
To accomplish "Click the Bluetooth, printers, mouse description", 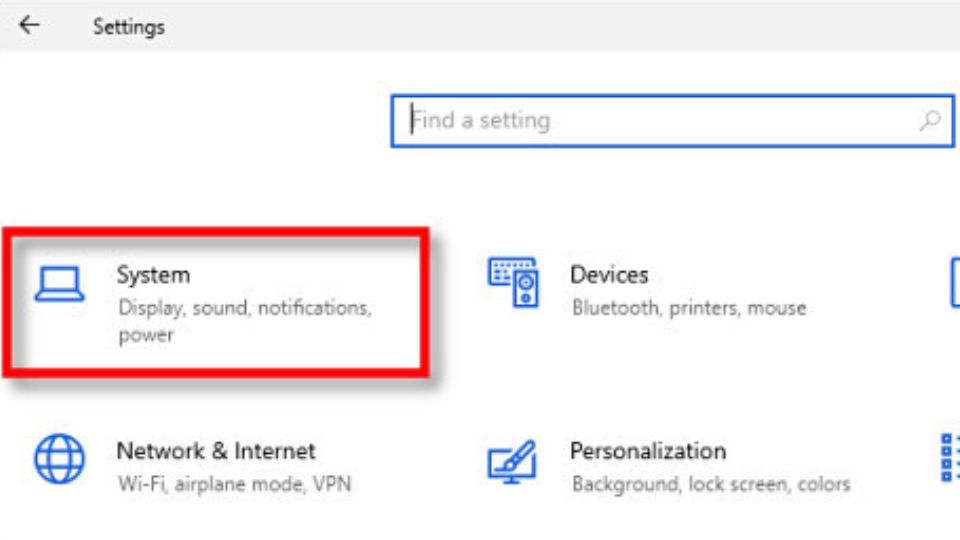I will (x=689, y=308).
